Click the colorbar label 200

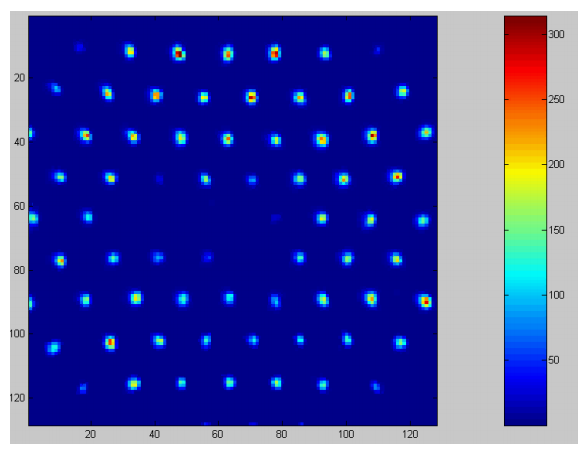click(556, 164)
